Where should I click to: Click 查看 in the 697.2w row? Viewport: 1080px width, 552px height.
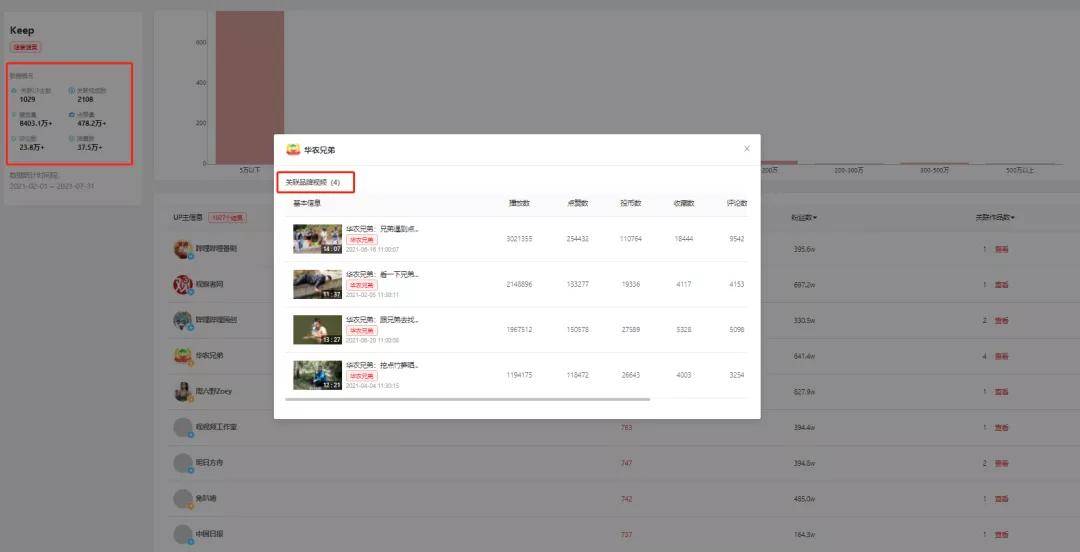[x=1001, y=285]
